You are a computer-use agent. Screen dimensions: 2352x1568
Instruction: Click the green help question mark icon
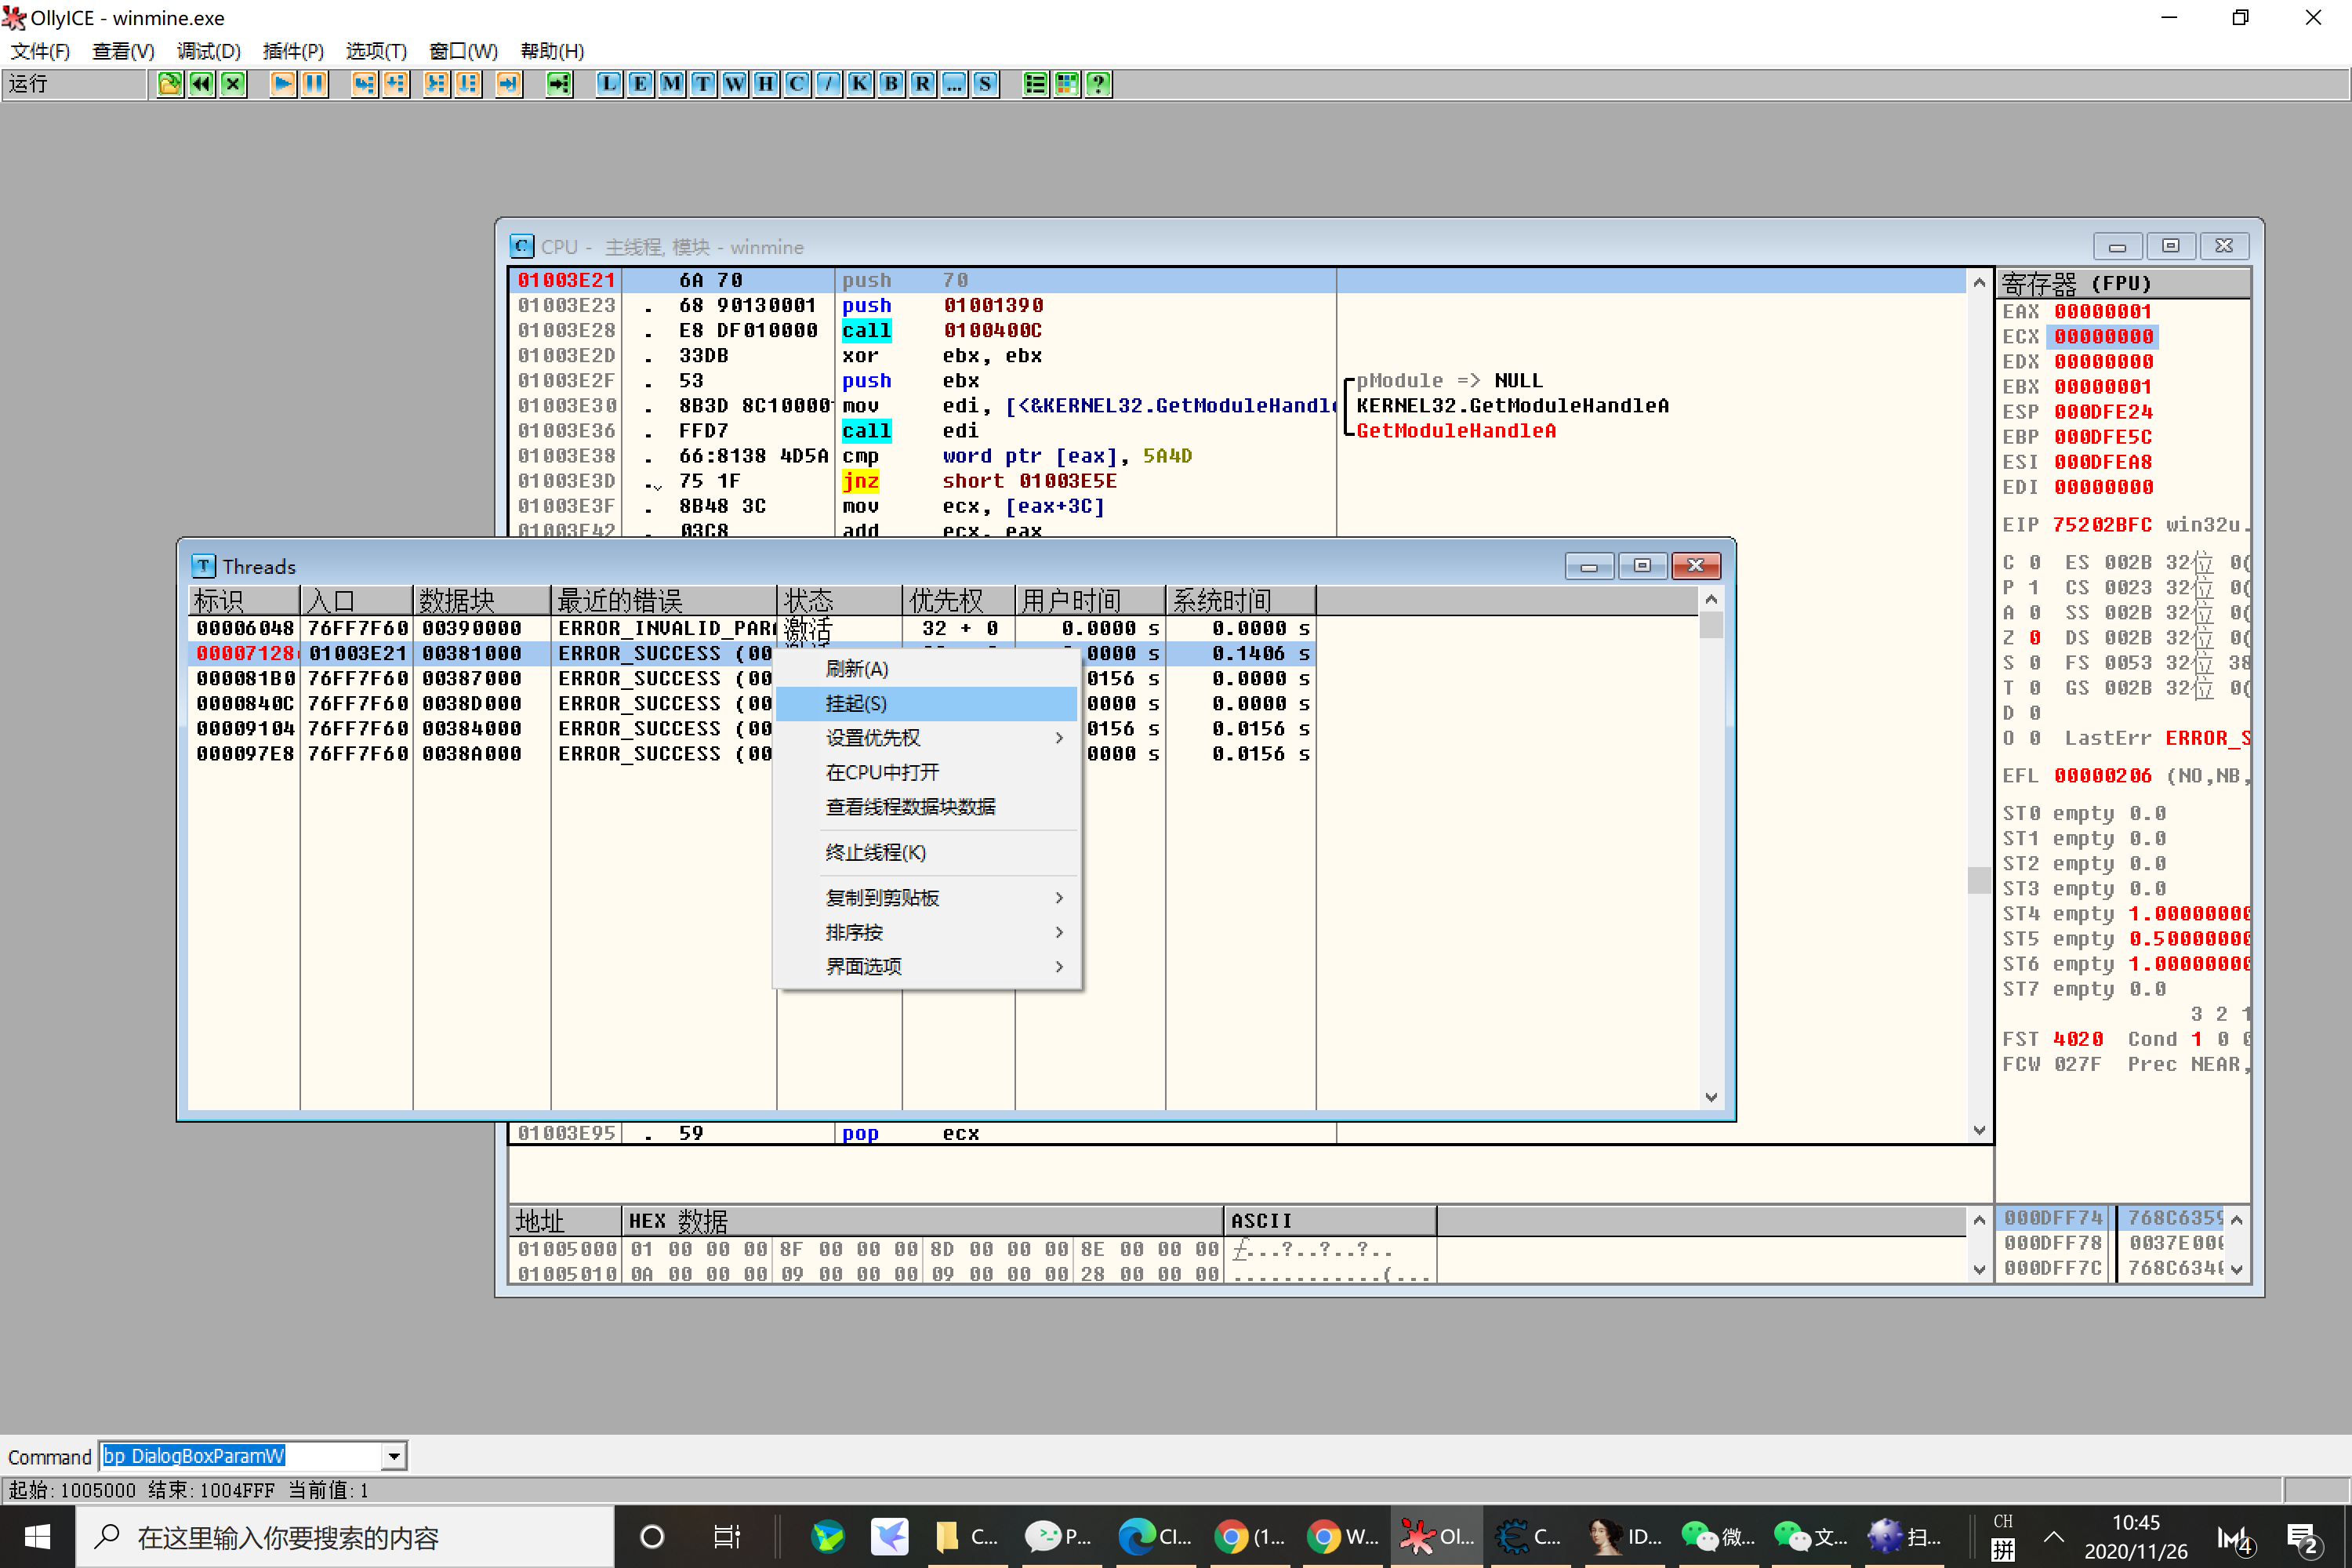point(1098,84)
